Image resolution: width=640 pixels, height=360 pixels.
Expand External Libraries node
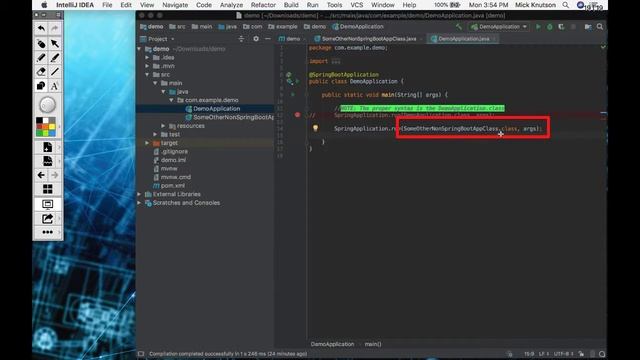(140, 194)
